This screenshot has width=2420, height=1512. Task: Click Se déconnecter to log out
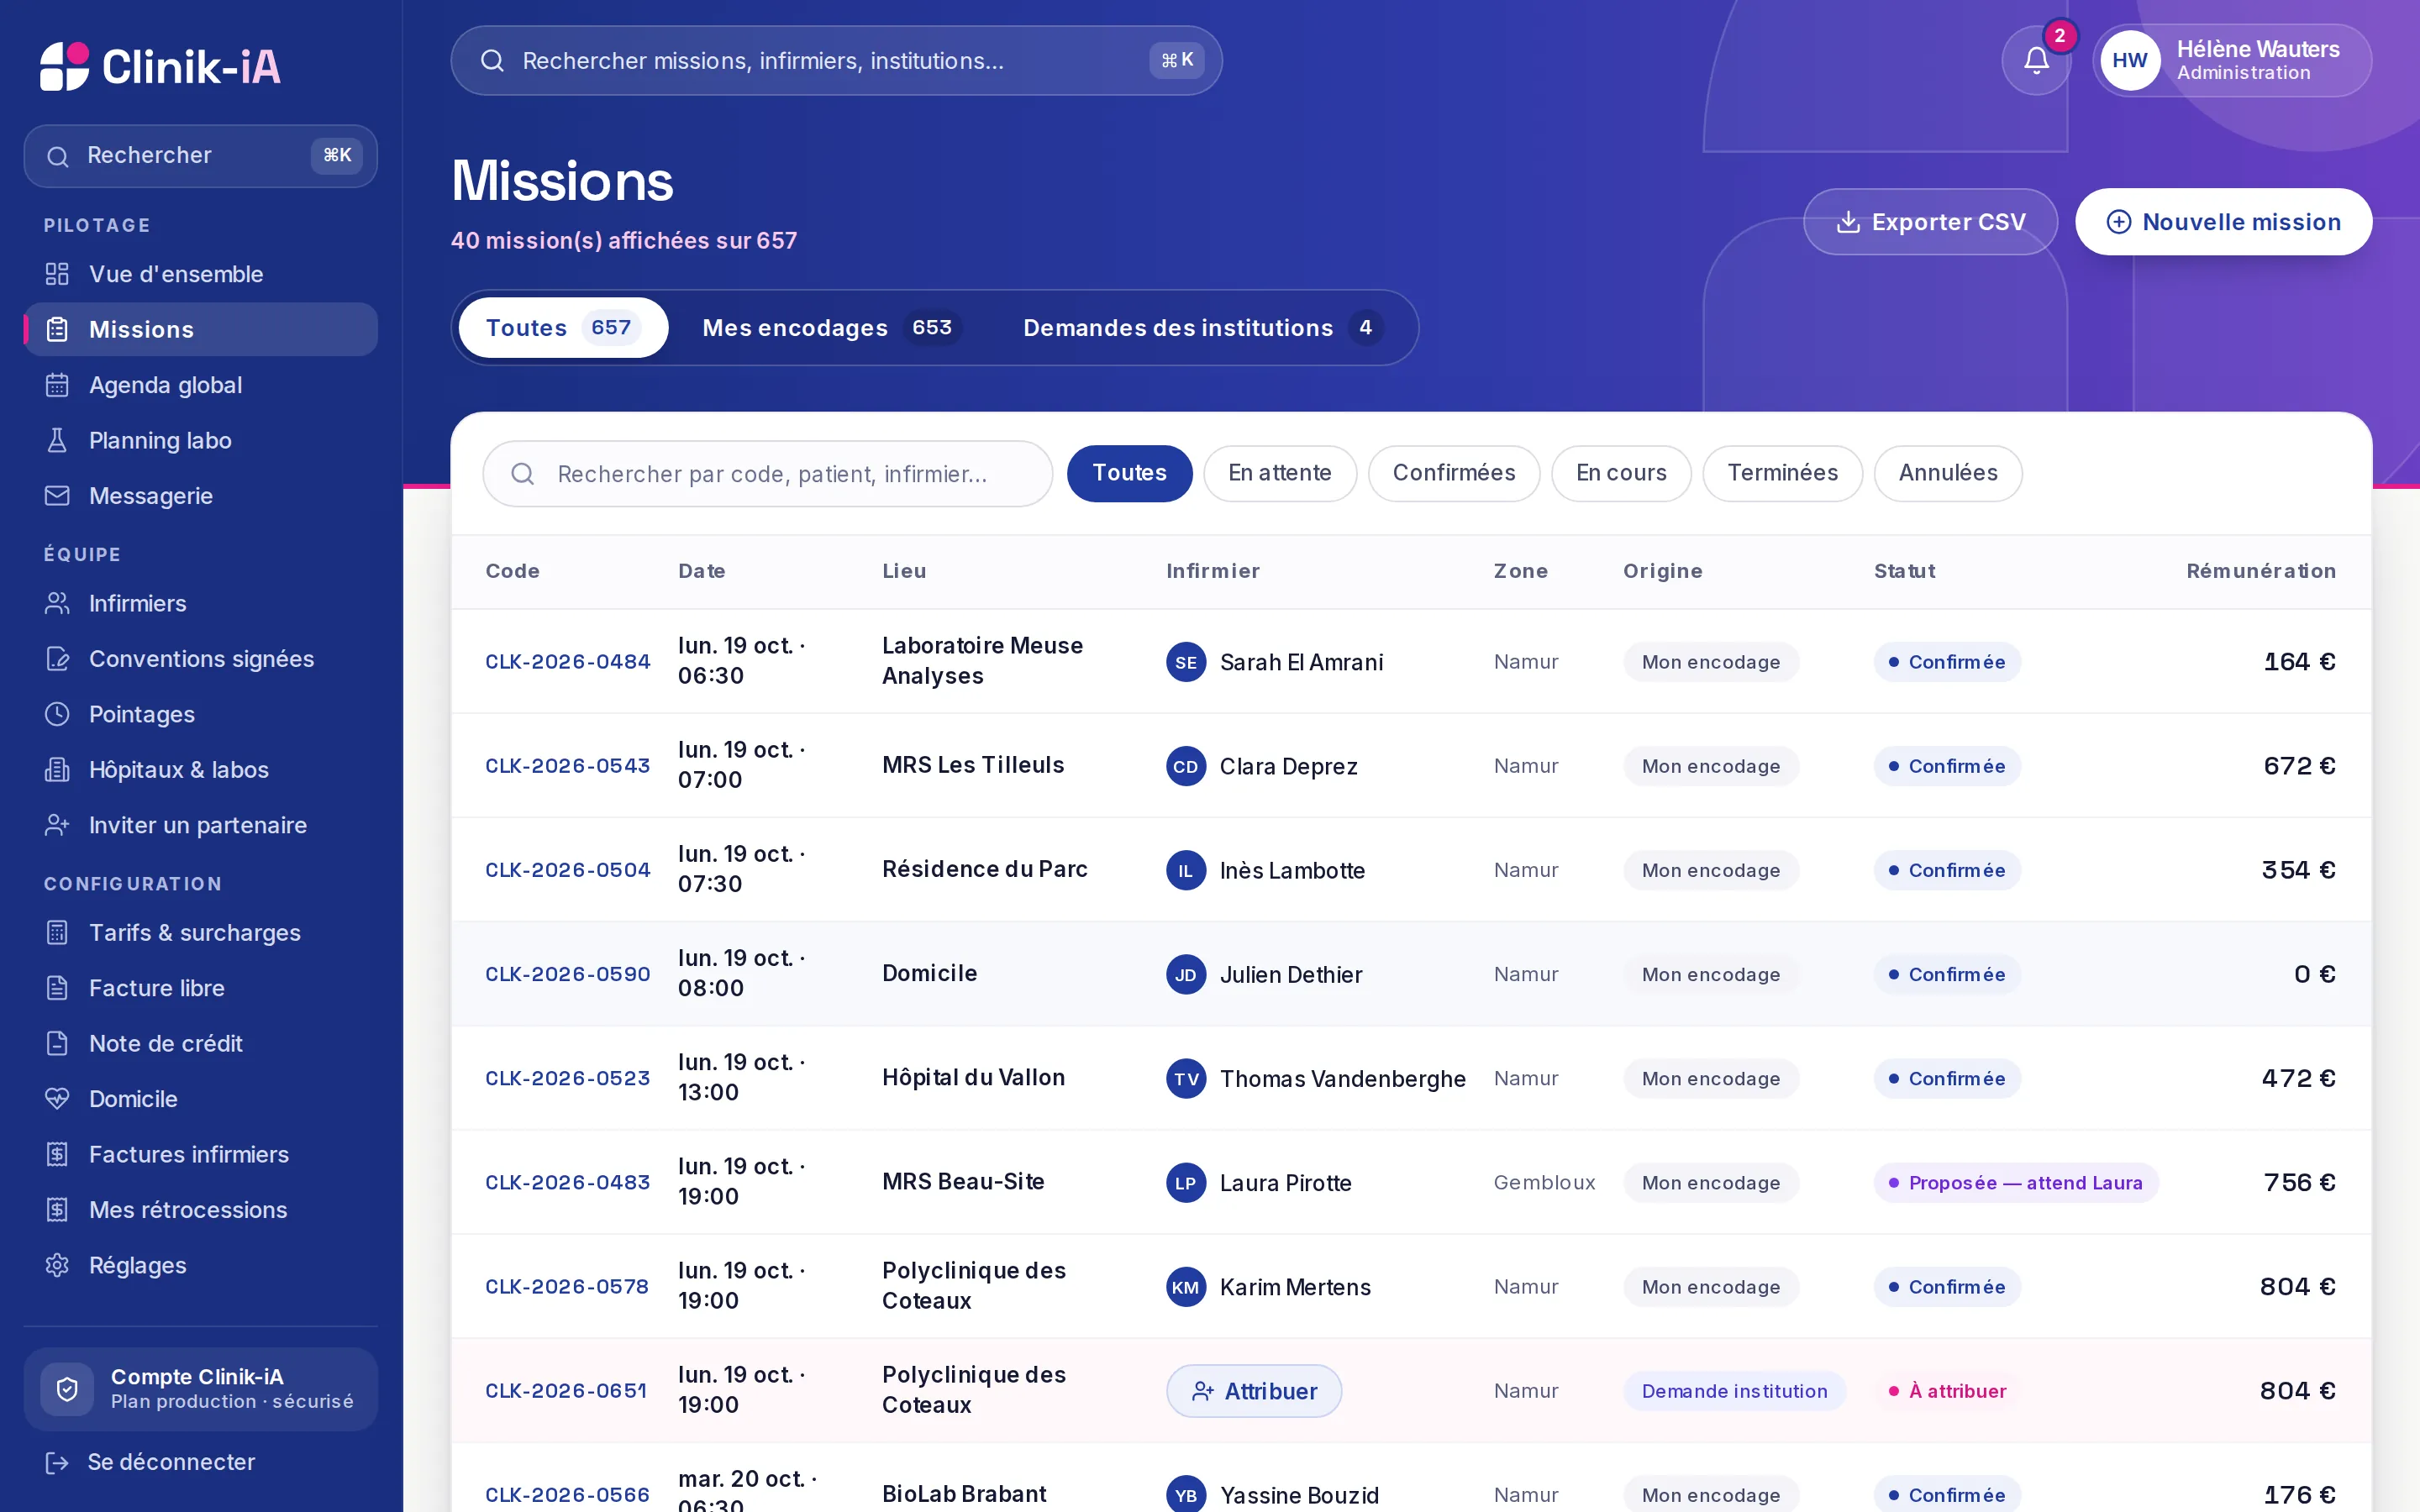(x=200, y=1462)
